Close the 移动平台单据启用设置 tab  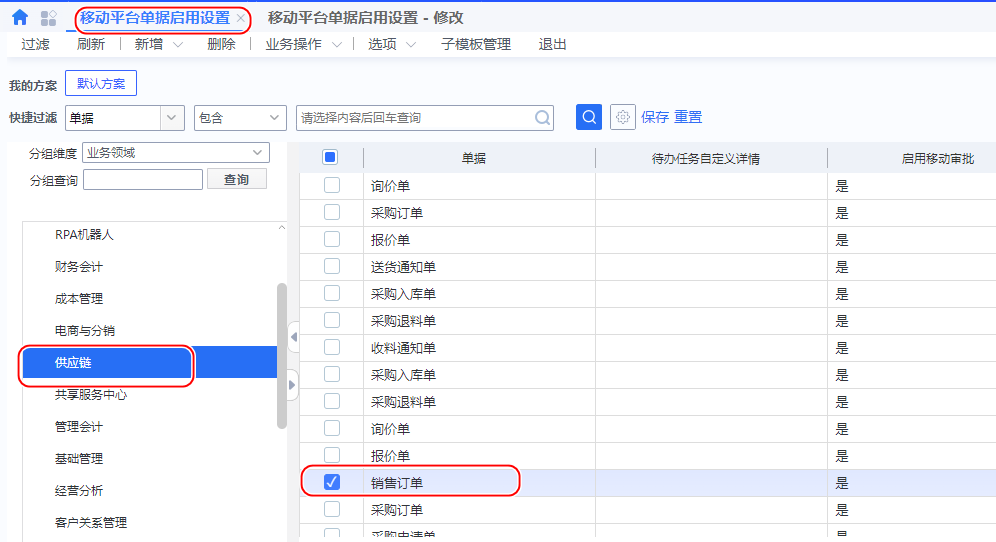[240, 19]
